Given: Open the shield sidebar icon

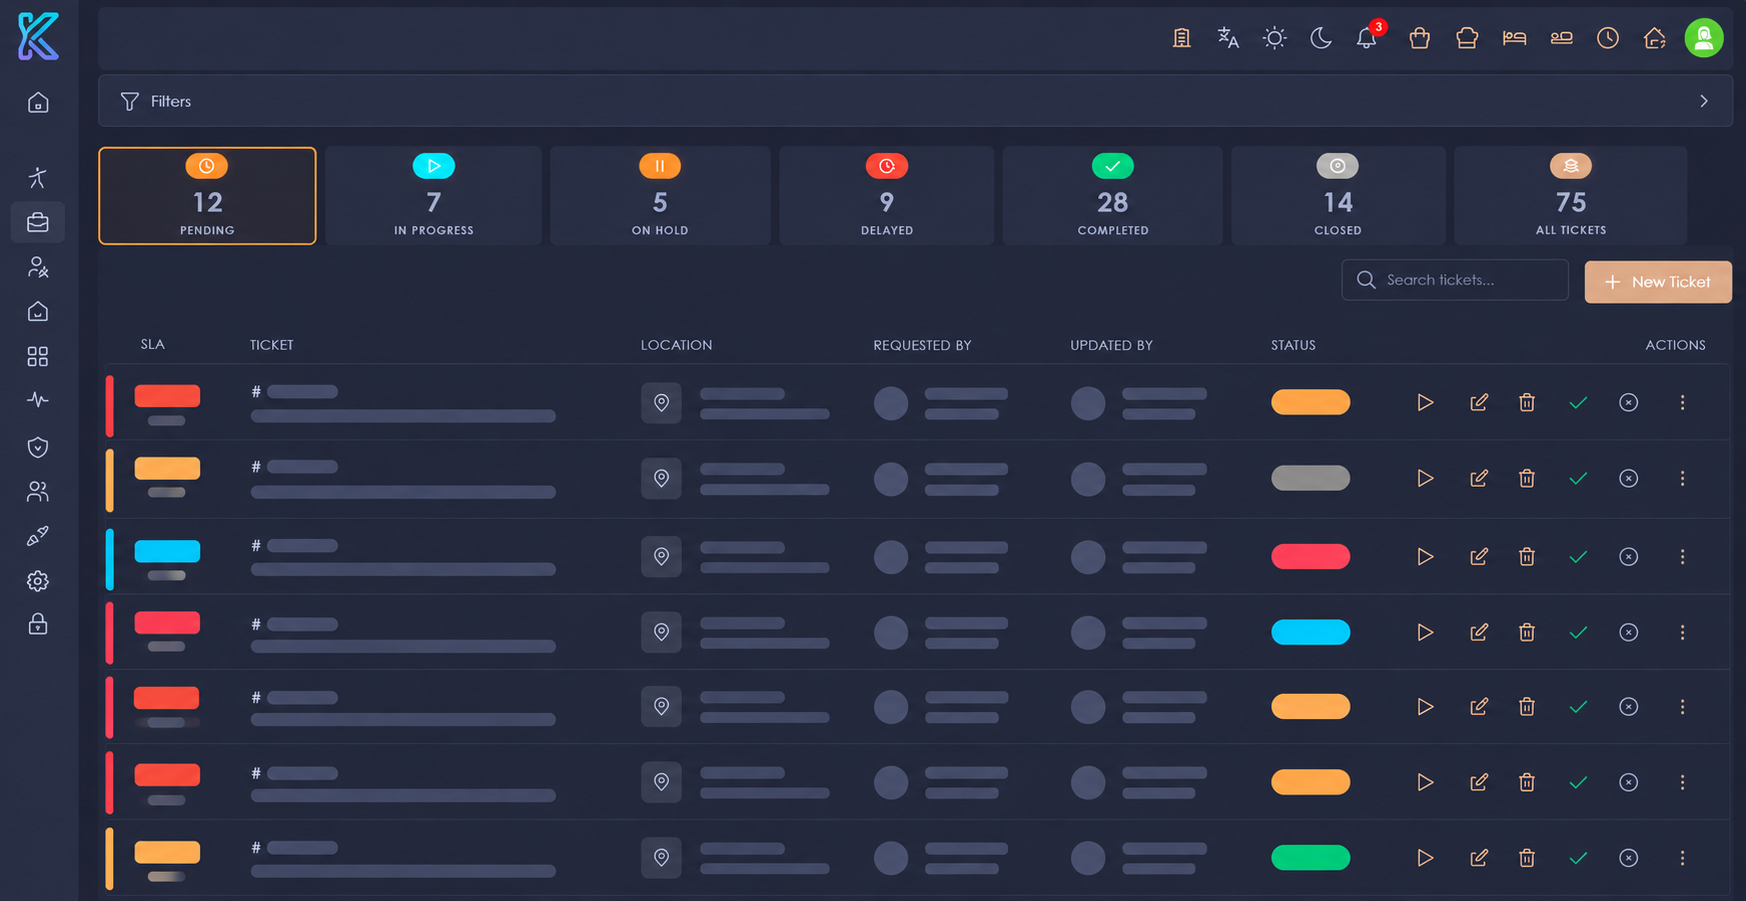Looking at the screenshot, I should (x=38, y=447).
